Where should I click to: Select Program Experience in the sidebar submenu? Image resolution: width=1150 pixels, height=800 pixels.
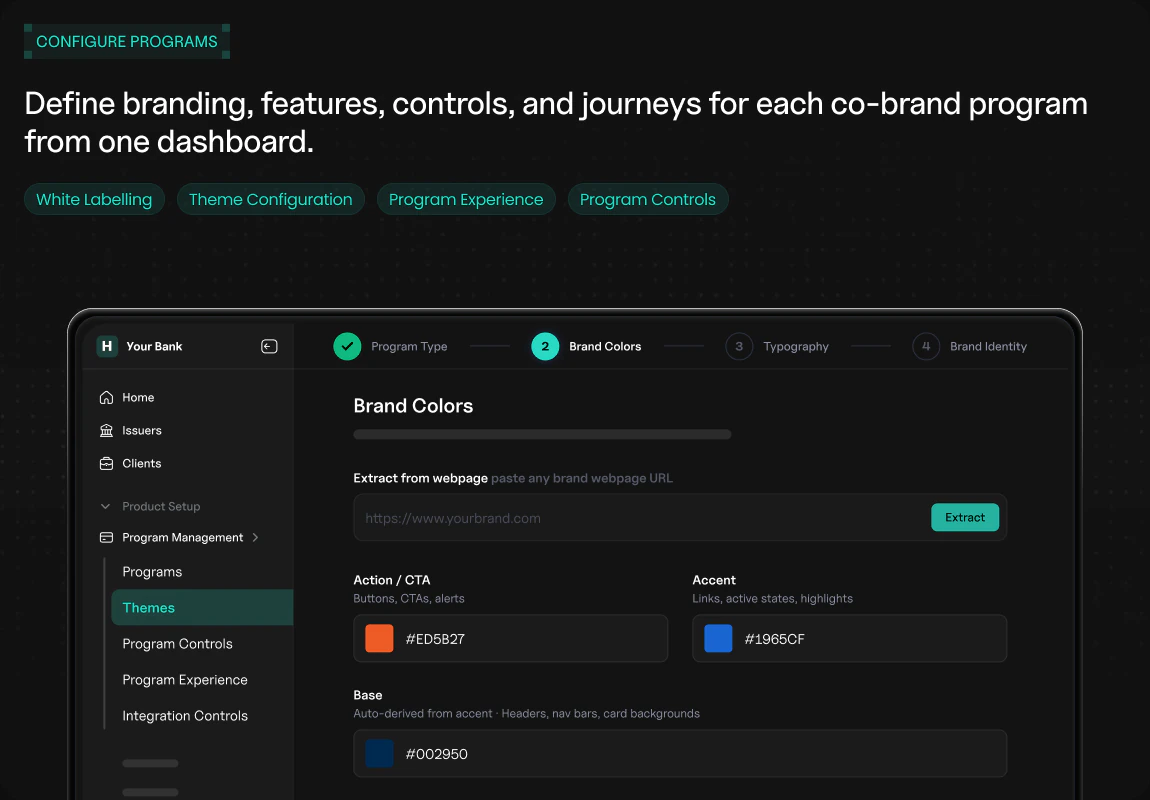pos(185,680)
